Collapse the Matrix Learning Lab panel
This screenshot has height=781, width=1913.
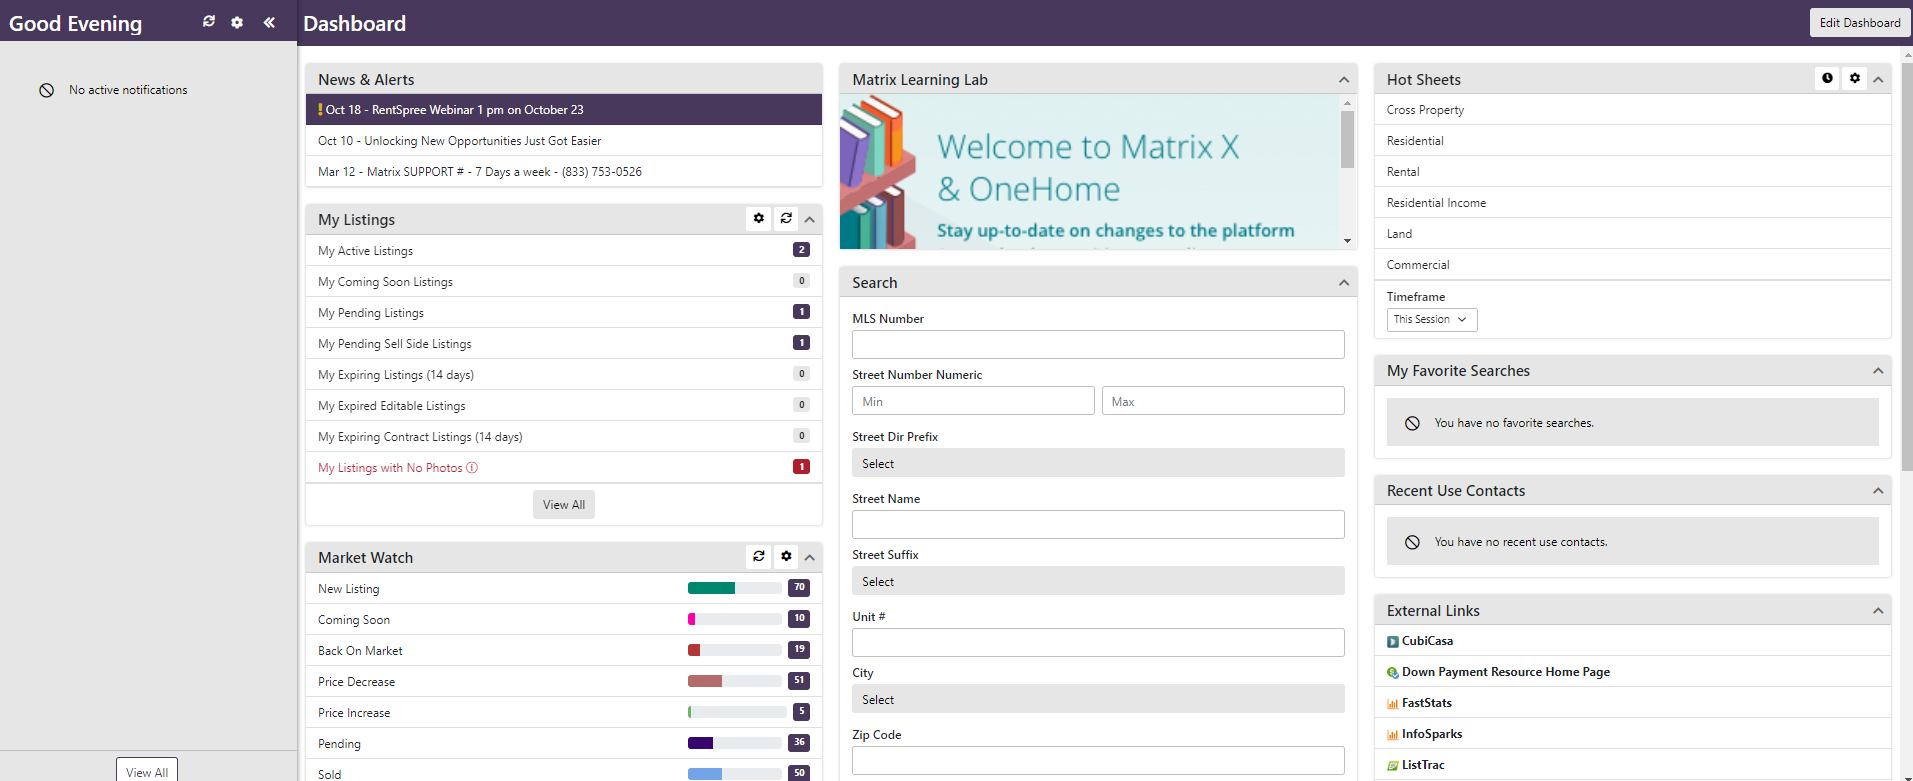click(1343, 80)
